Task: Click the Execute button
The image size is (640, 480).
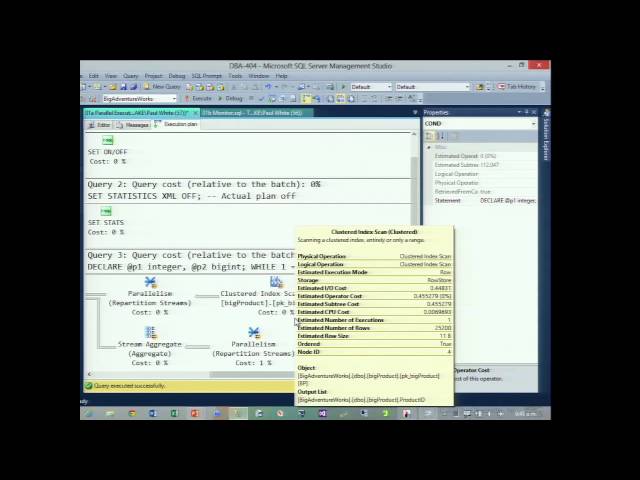Action: 198,98
